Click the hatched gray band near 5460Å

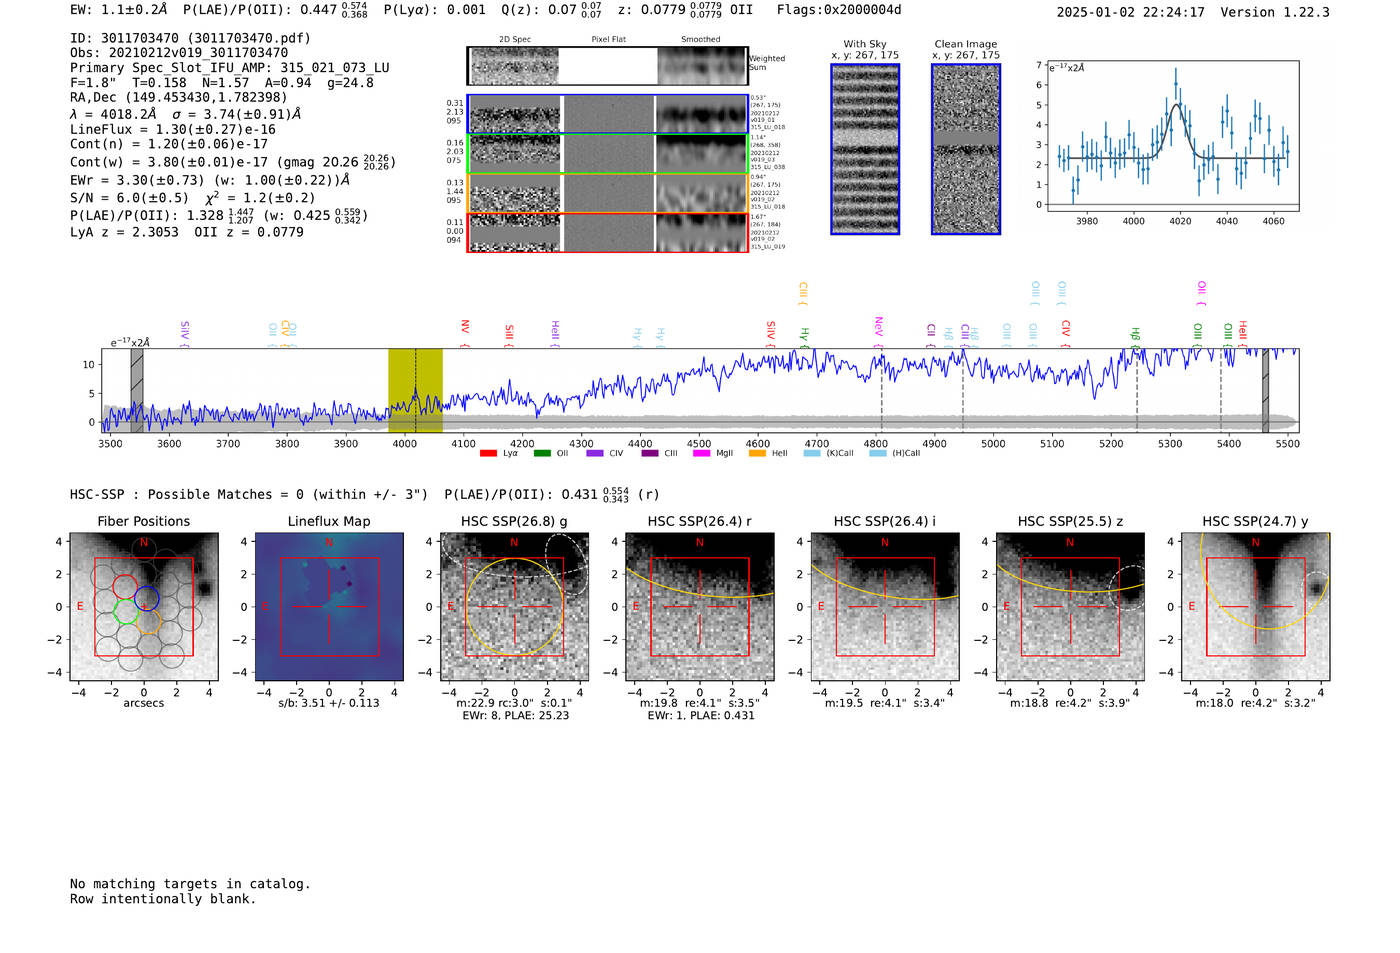coord(1265,390)
